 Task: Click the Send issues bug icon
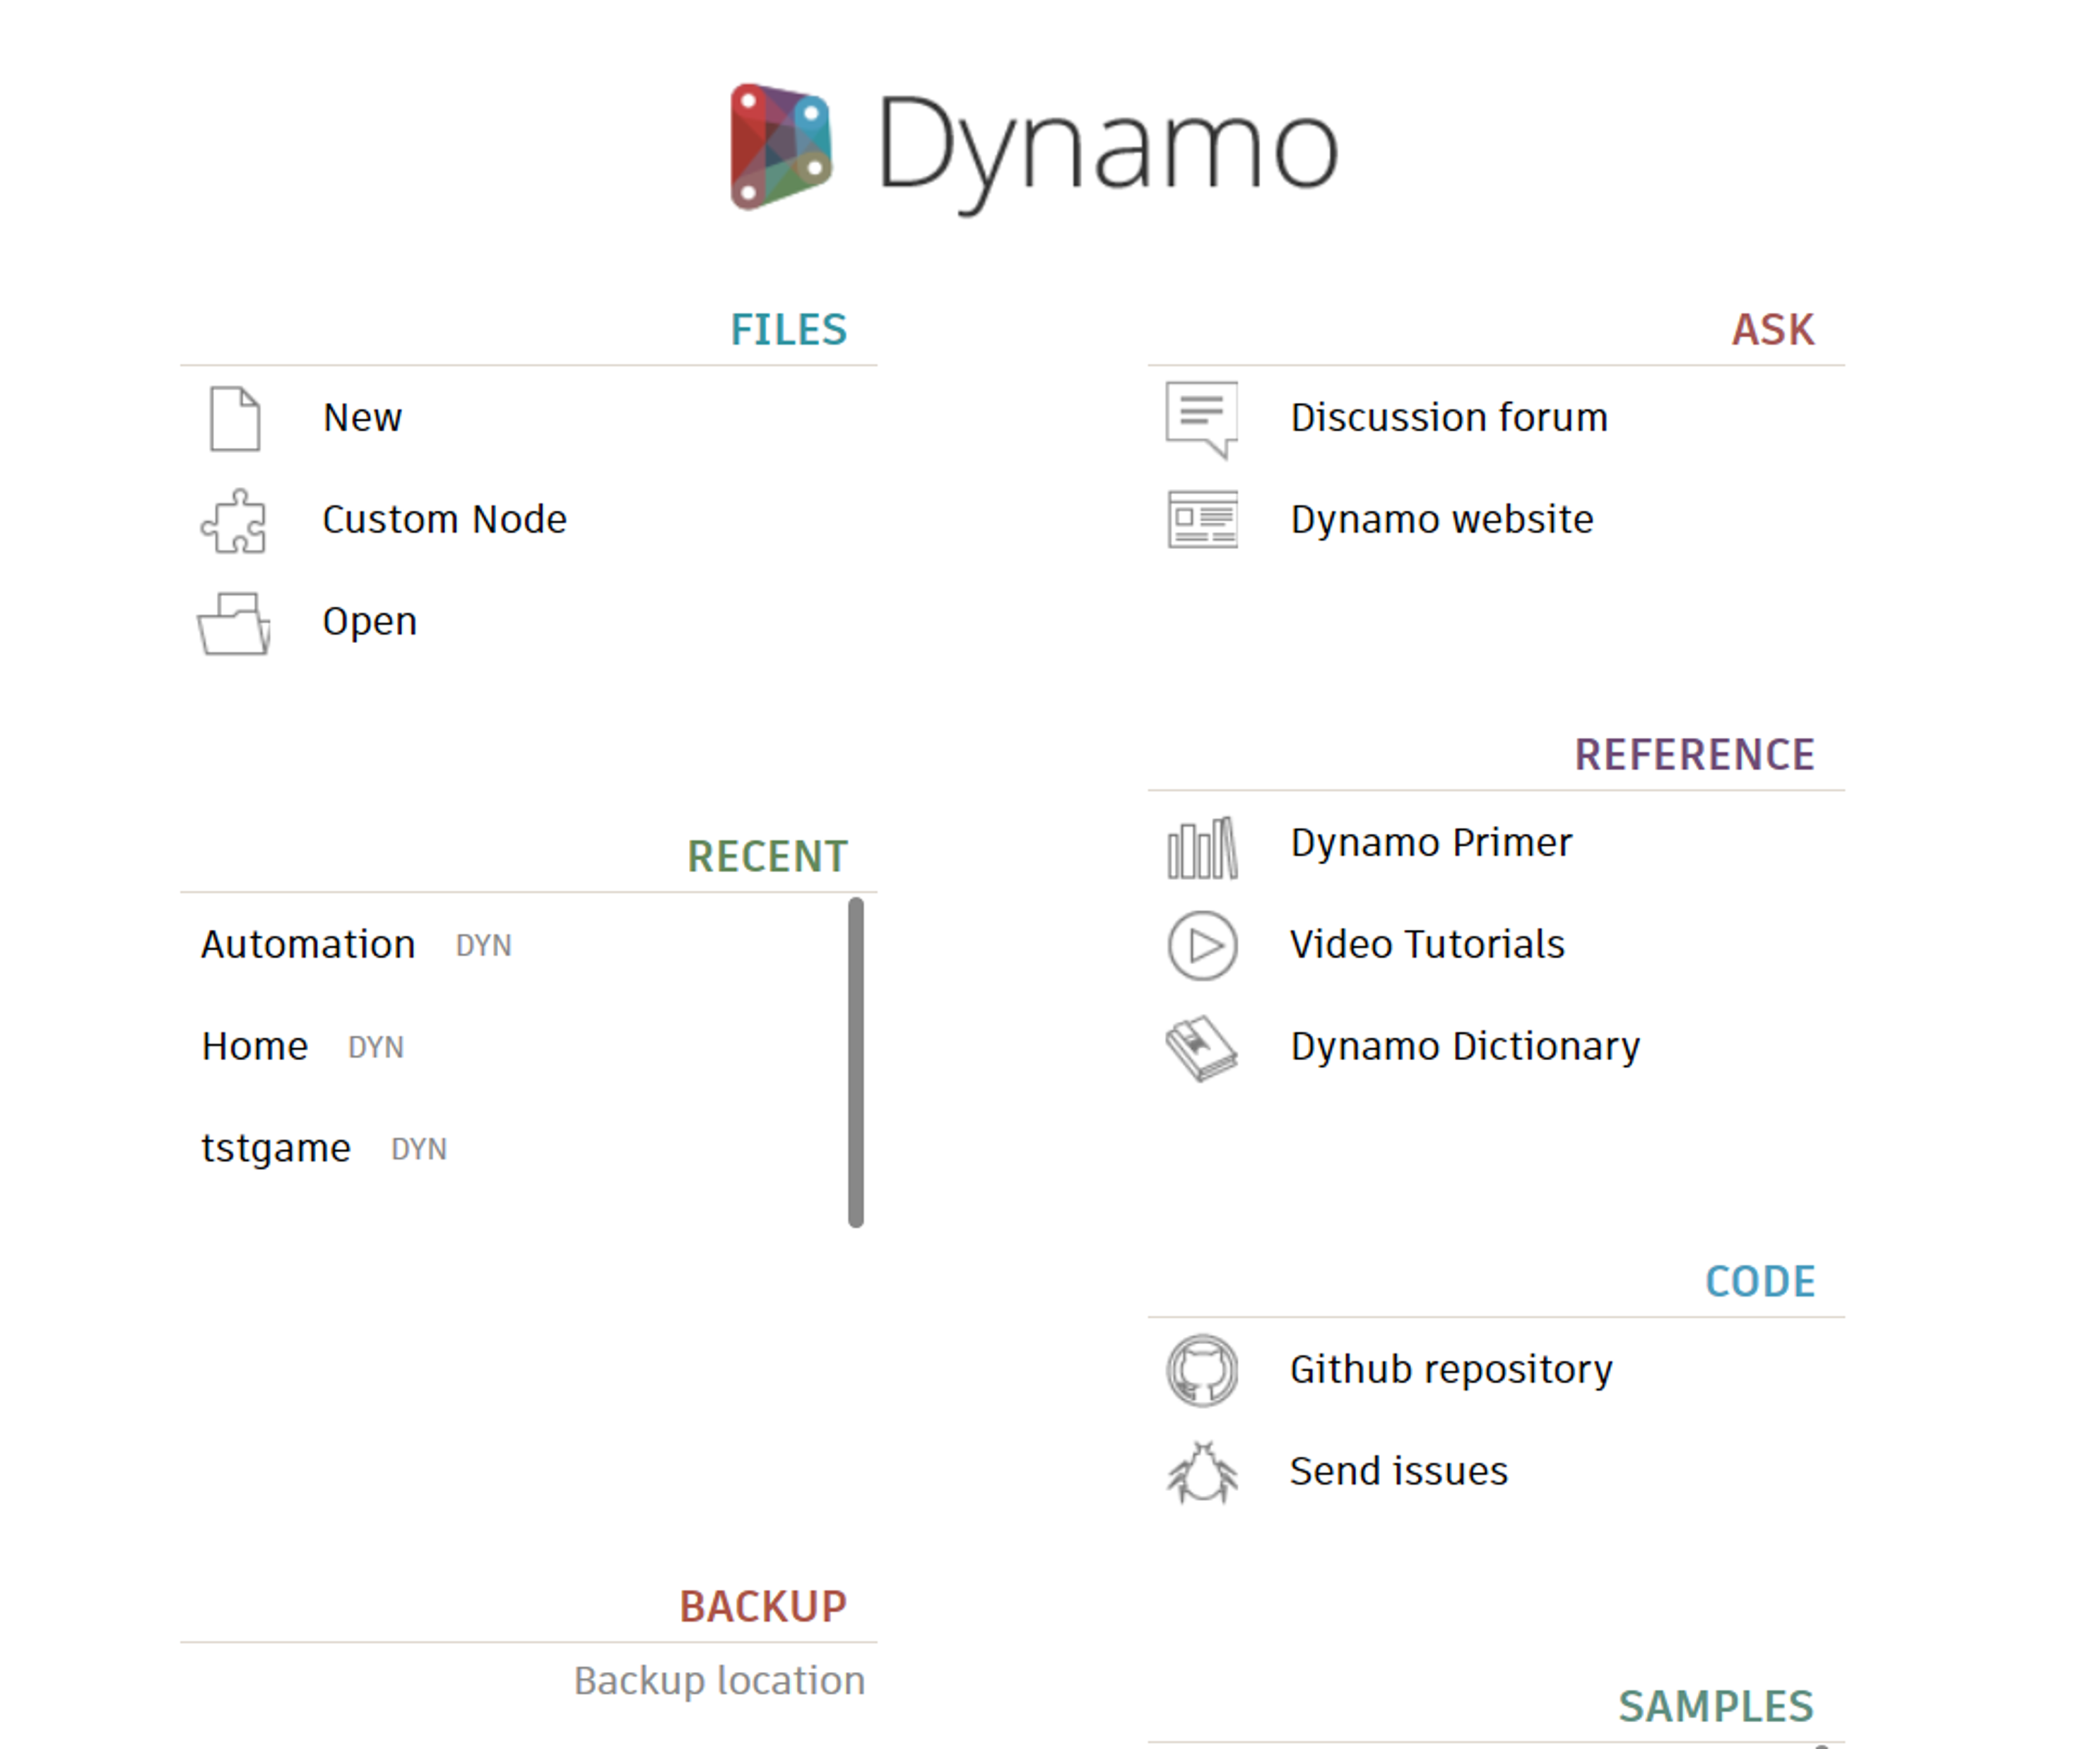(x=1202, y=1472)
